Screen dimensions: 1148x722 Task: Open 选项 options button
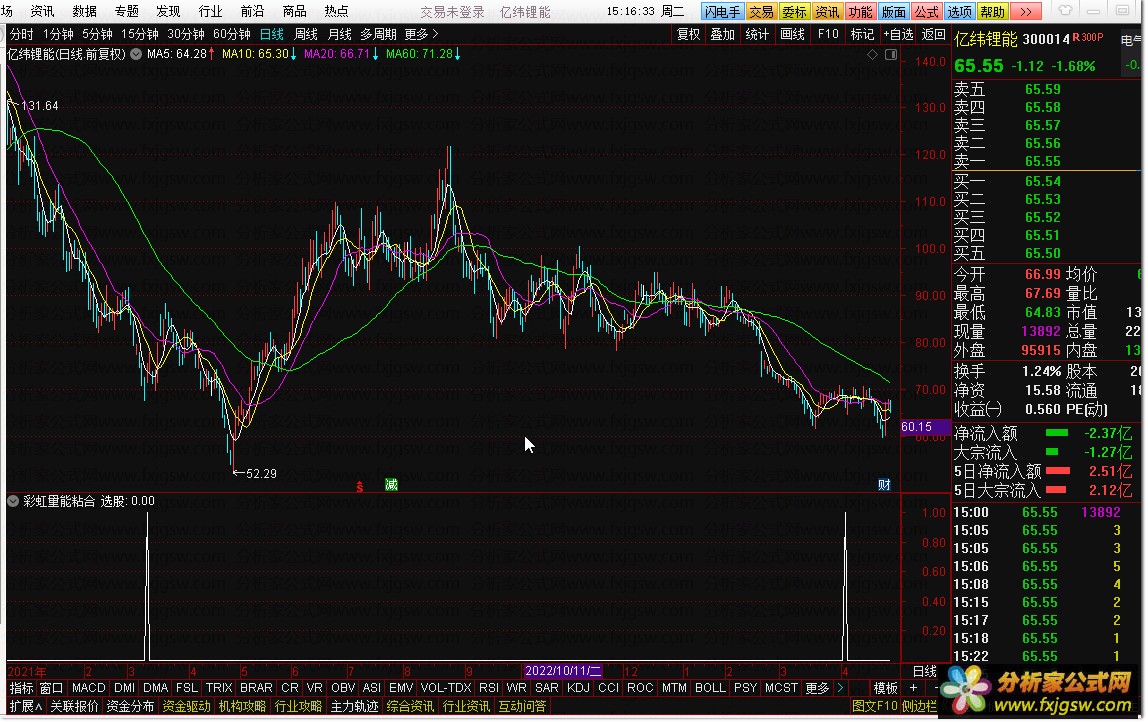[x=959, y=12]
